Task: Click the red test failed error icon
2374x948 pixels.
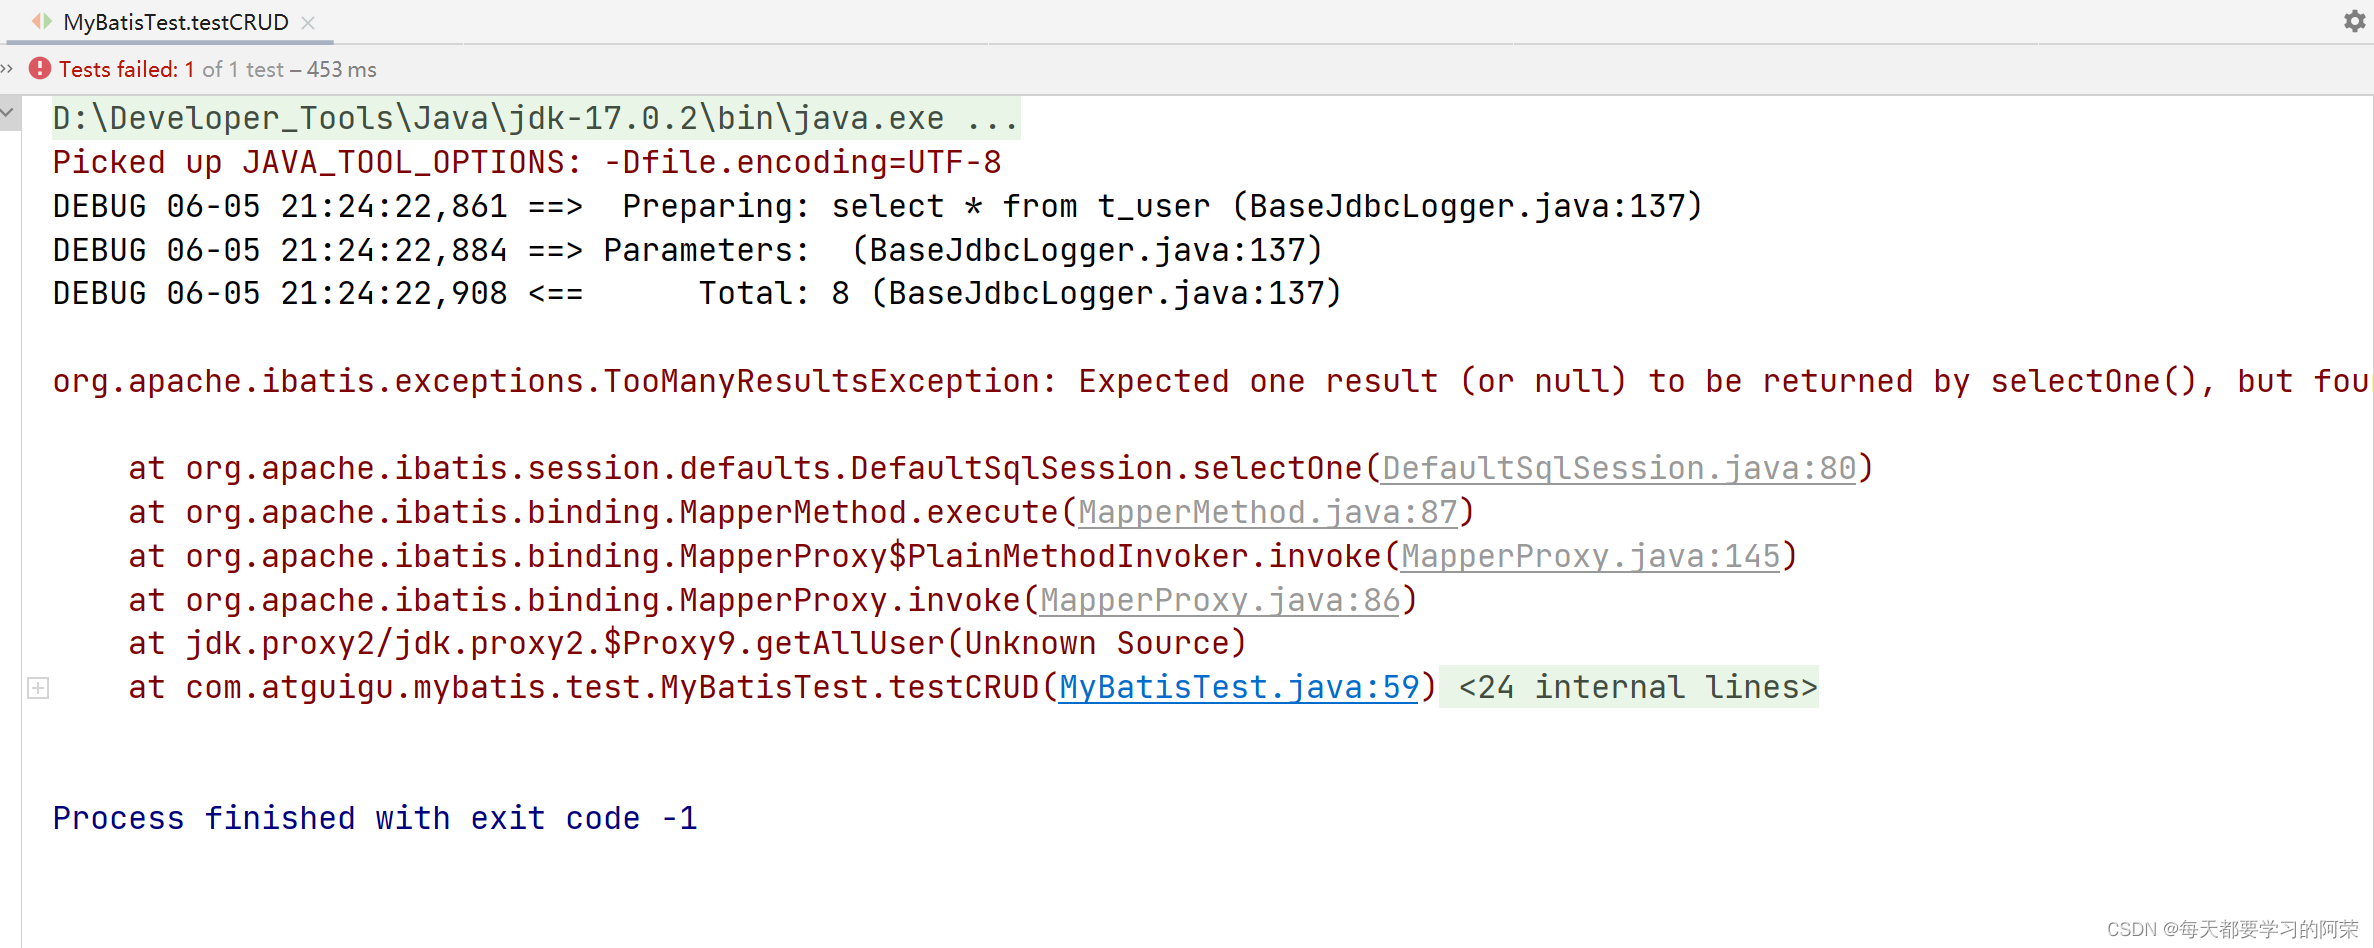Action: (x=40, y=69)
